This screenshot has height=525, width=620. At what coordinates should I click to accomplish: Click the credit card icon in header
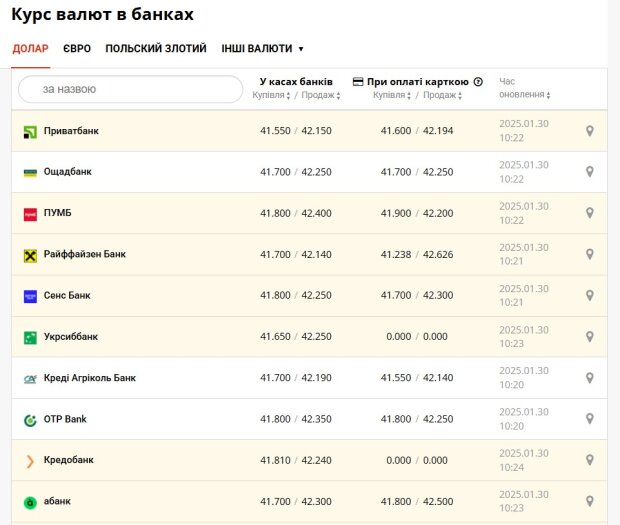click(x=357, y=82)
